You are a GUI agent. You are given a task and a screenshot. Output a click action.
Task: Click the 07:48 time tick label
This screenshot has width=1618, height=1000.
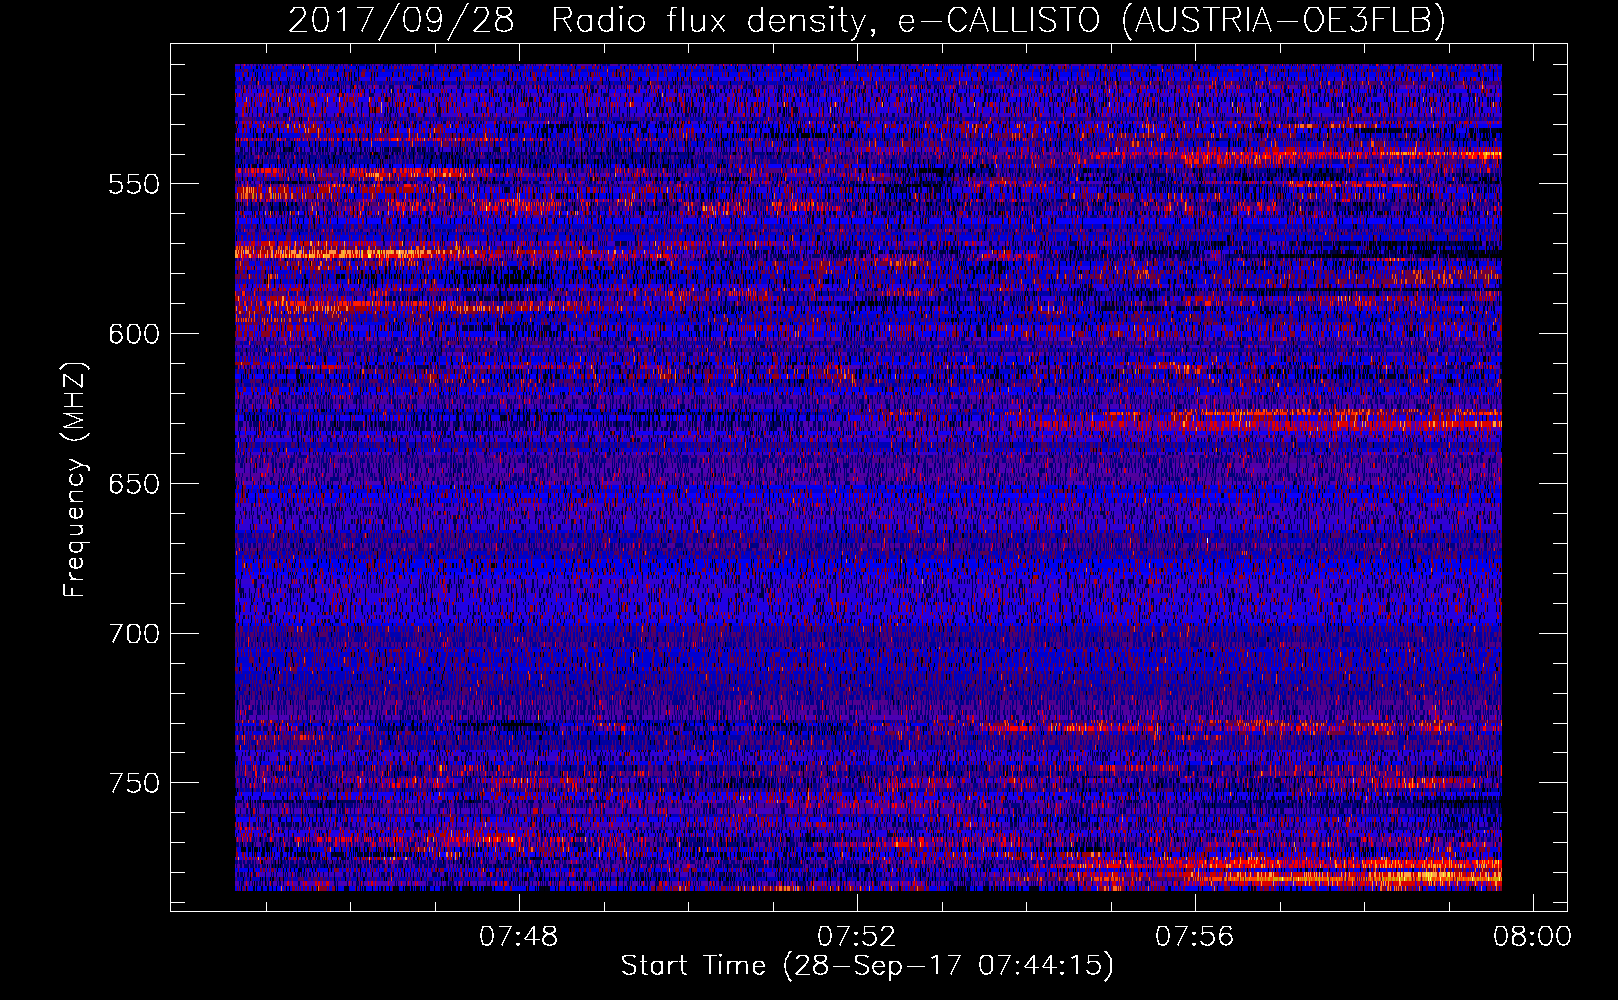pyautogui.click(x=518, y=937)
